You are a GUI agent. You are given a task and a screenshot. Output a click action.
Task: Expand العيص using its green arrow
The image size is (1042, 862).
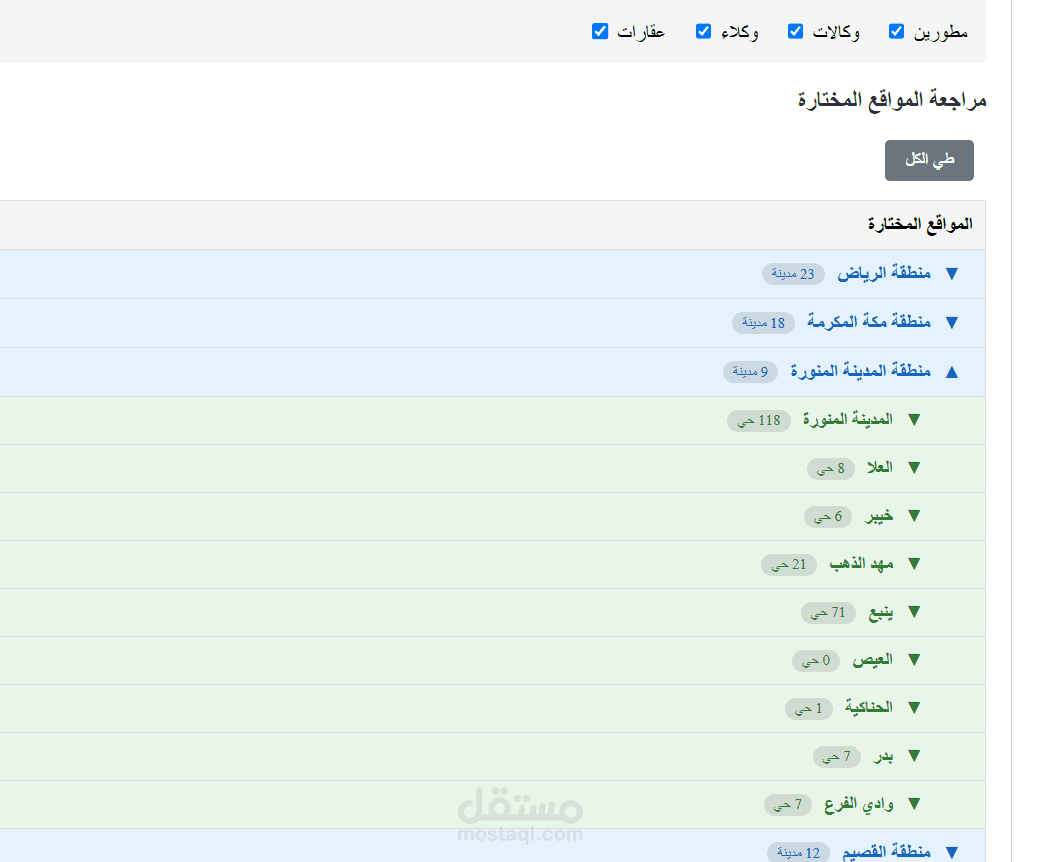click(x=914, y=660)
